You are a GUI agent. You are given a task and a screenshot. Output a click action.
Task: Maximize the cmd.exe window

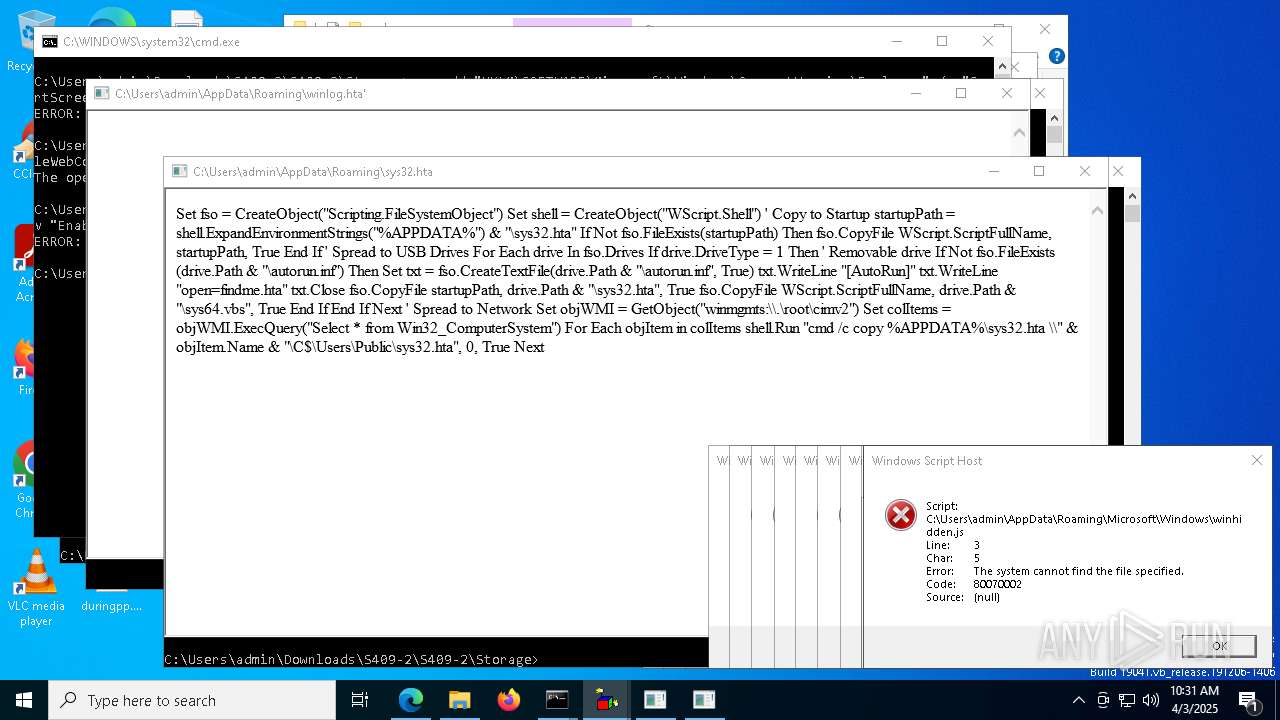pos(942,41)
